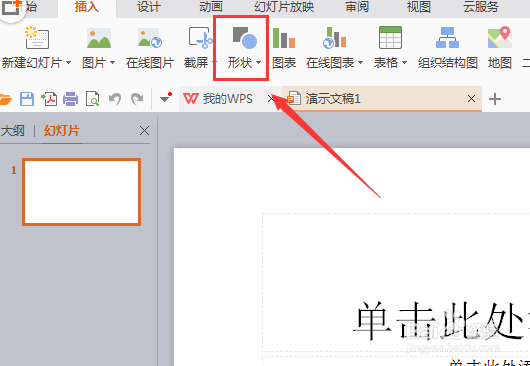Image resolution: width=530 pixels, height=366 pixels.
Task: Expand the 在线图表 dropdown arrow
Action: (360, 63)
